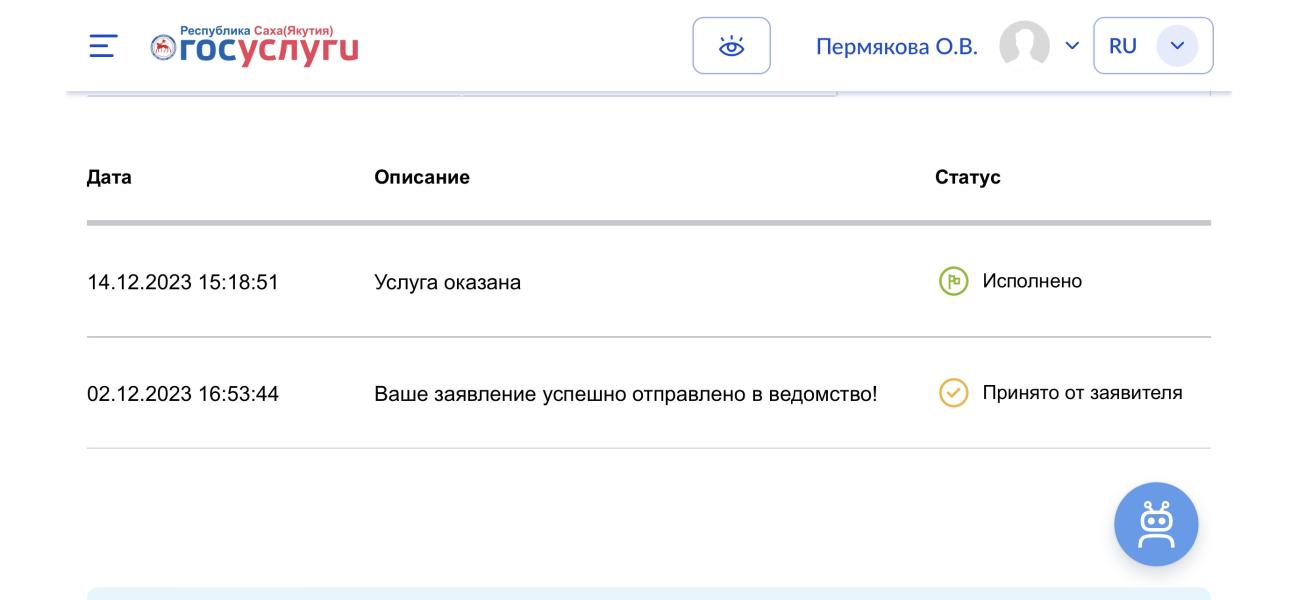Open the RU language dropdown
Image resolution: width=1297 pixels, height=600 pixels.
click(1153, 46)
